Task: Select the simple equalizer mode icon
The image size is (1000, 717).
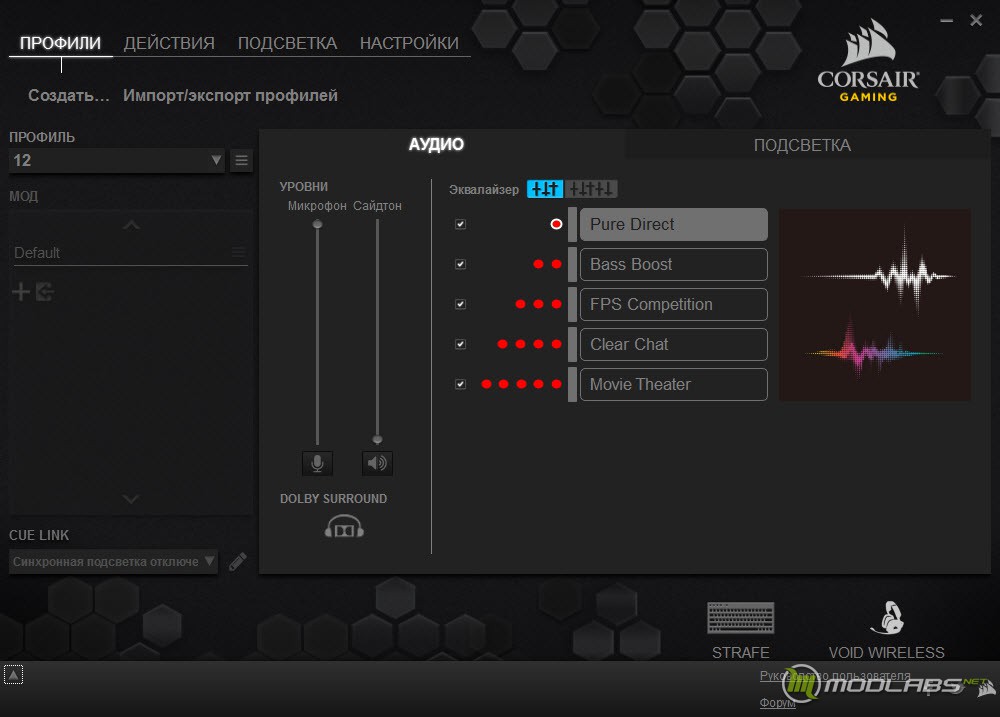Action: point(545,189)
